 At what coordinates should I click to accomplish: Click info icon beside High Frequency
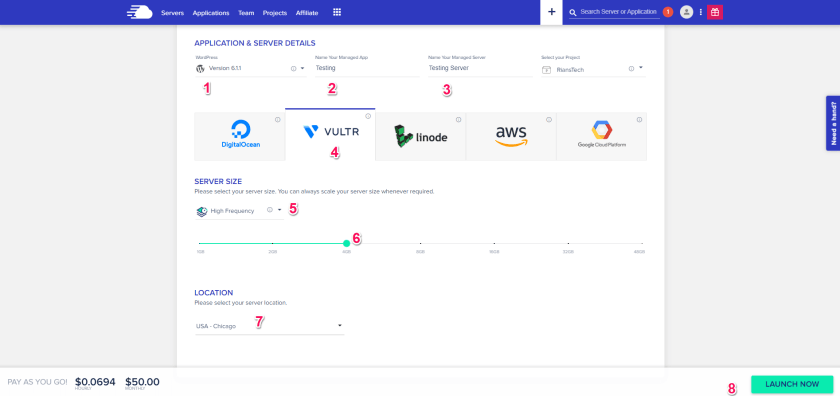269,210
